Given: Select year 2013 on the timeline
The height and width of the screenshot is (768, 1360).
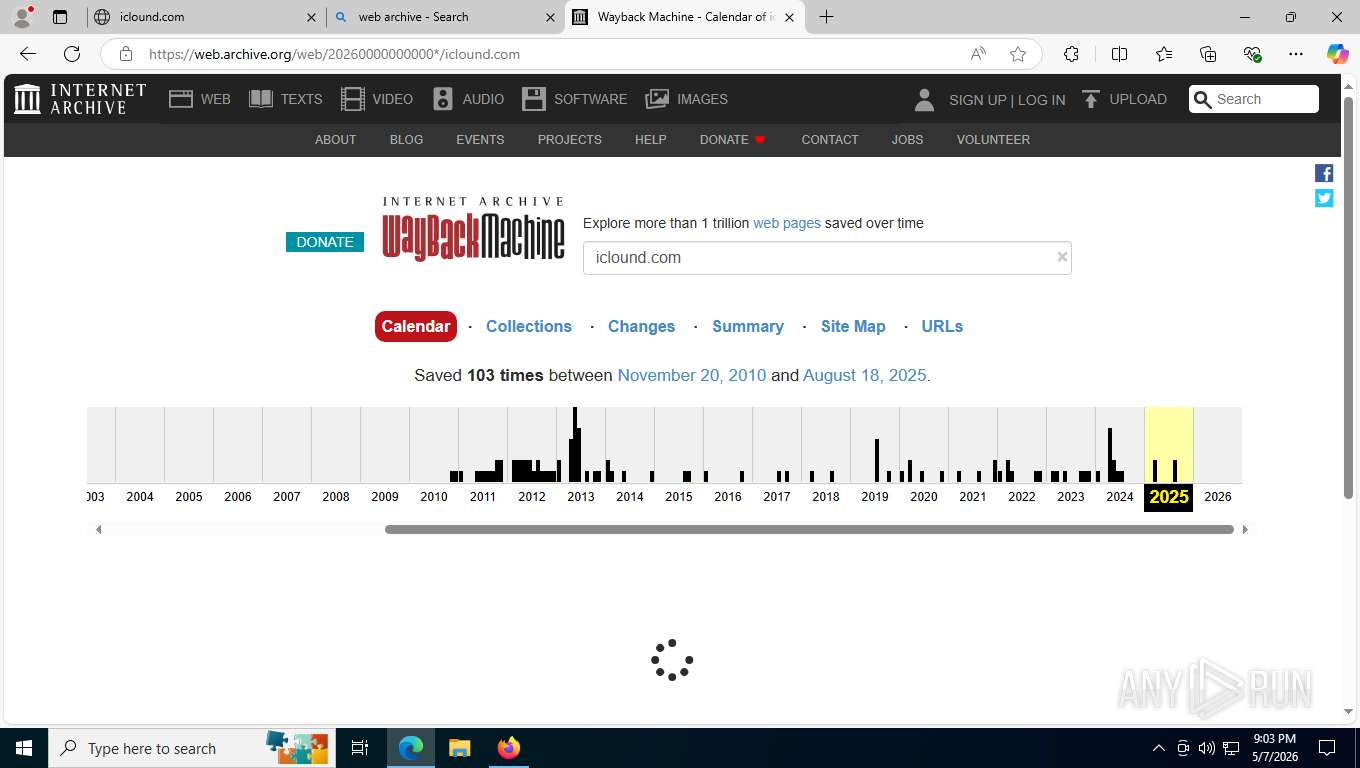Looking at the screenshot, I should pos(581,496).
